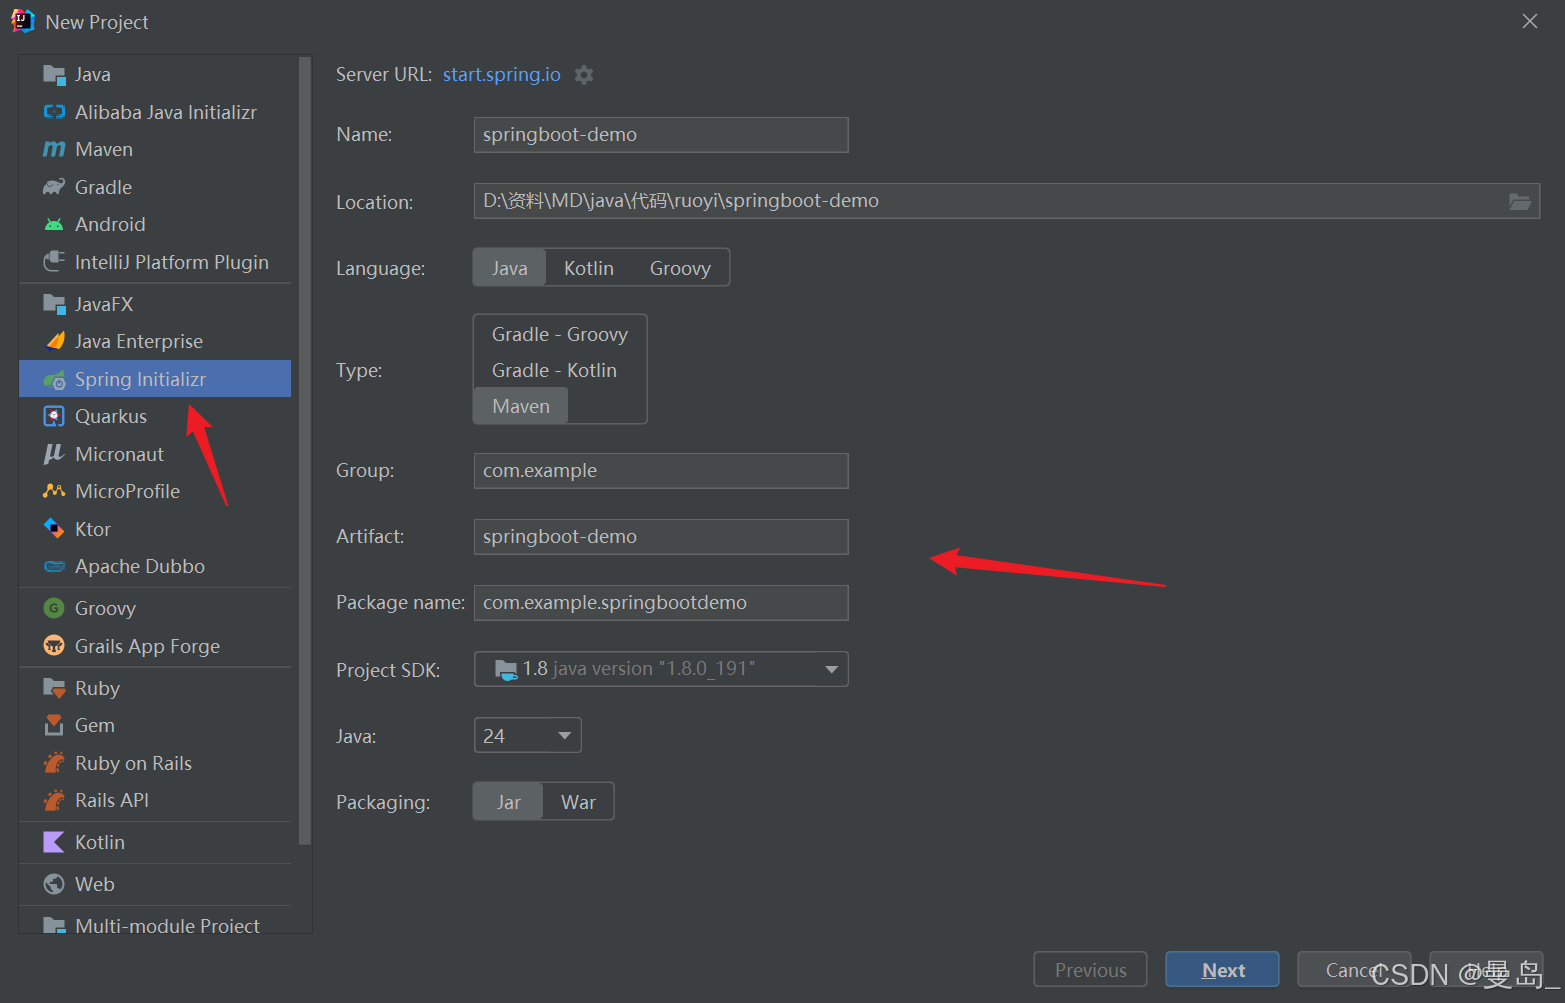Set packaging to War

click(578, 802)
